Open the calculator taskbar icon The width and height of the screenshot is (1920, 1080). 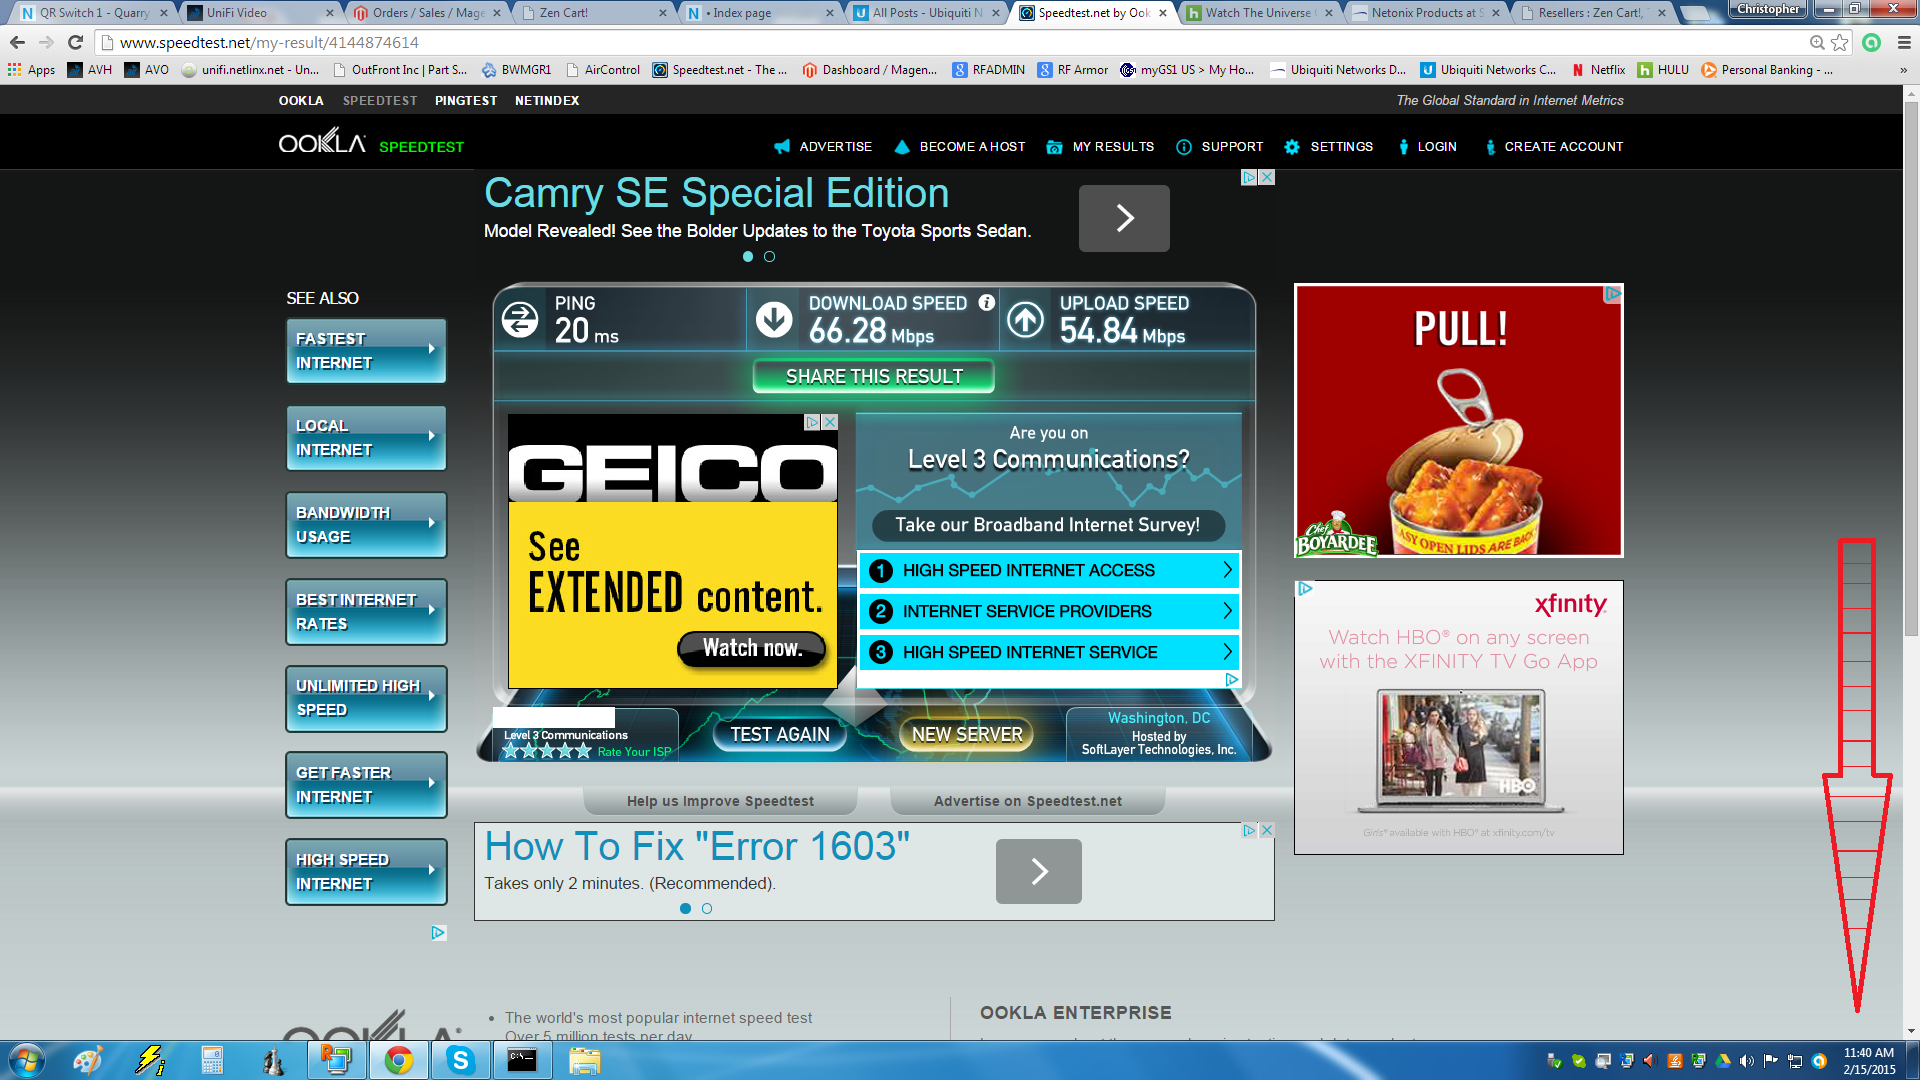pyautogui.click(x=212, y=1060)
